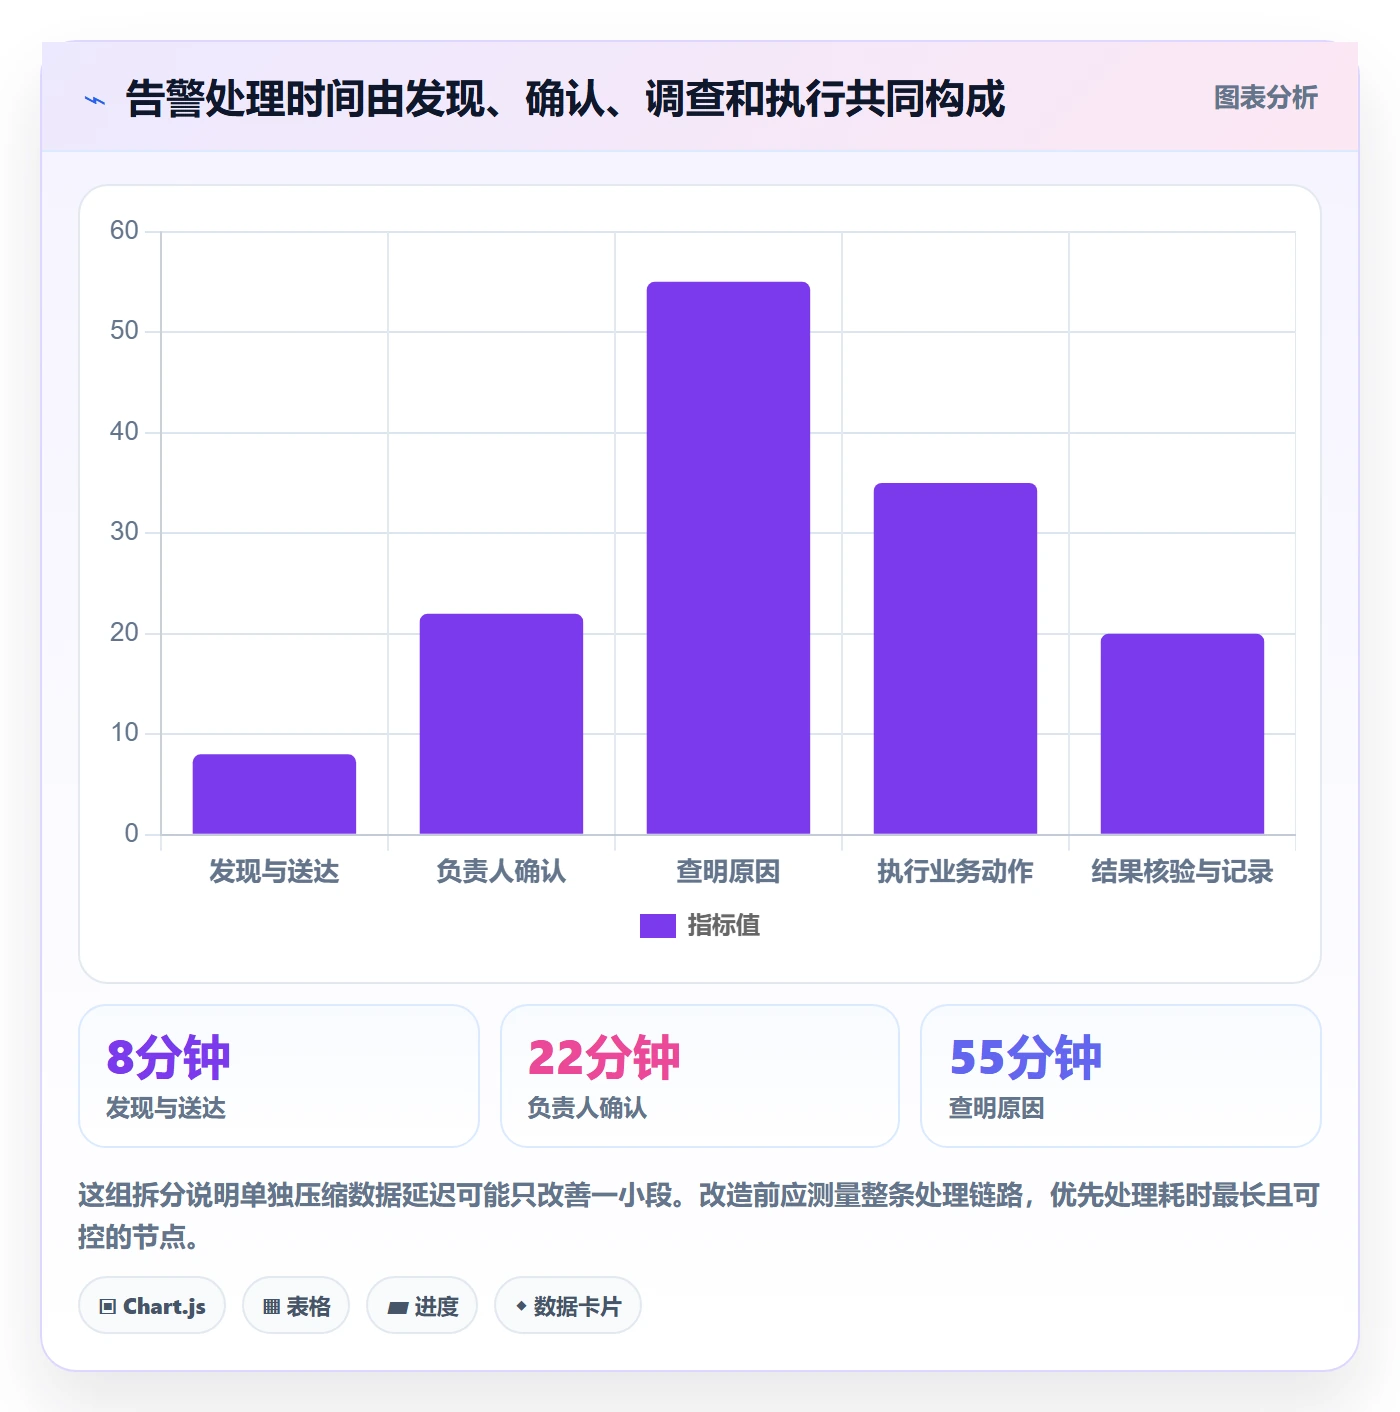Image resolution: width=1400 pixels, height=1412 pixels.
Task: Click the y-axis value 50
Action: point(124,331)
